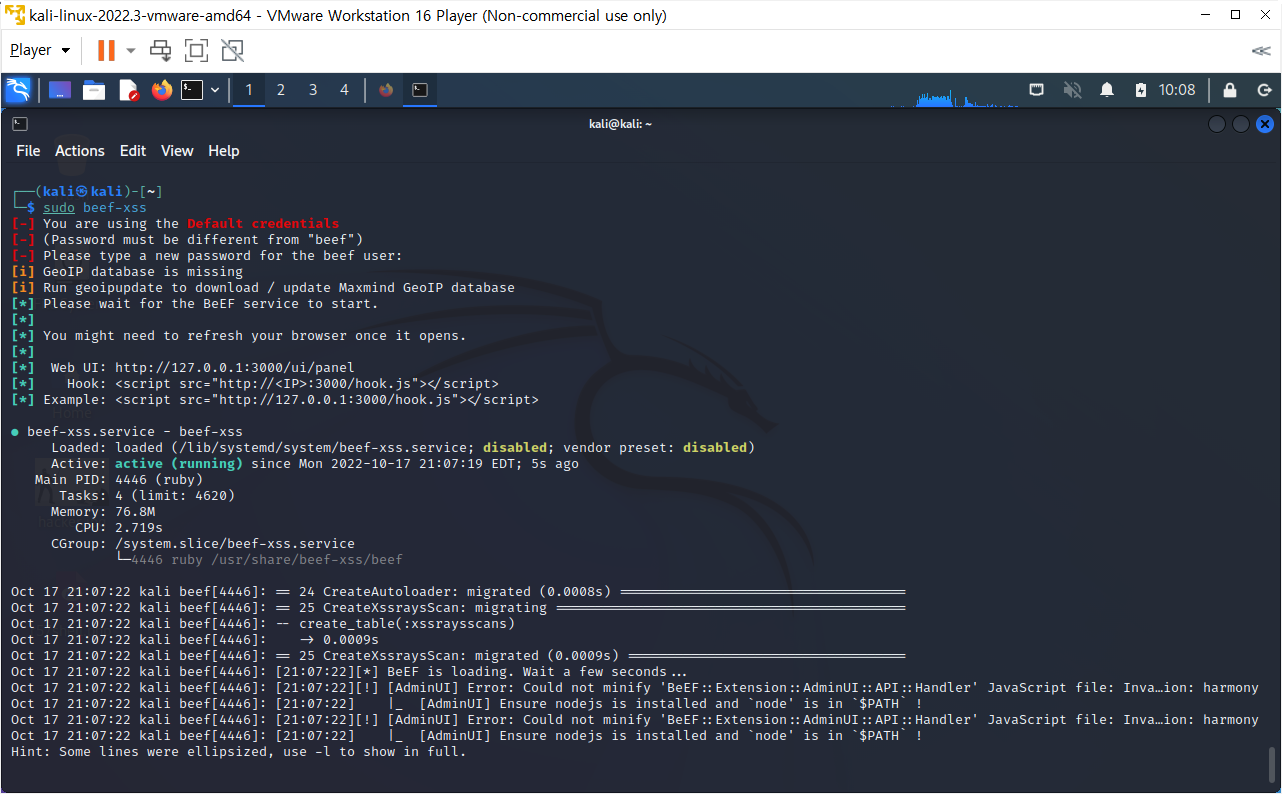
Task: Unmute audio via the volume icon
Action: pyautogui.click(x=1072, y=90)
